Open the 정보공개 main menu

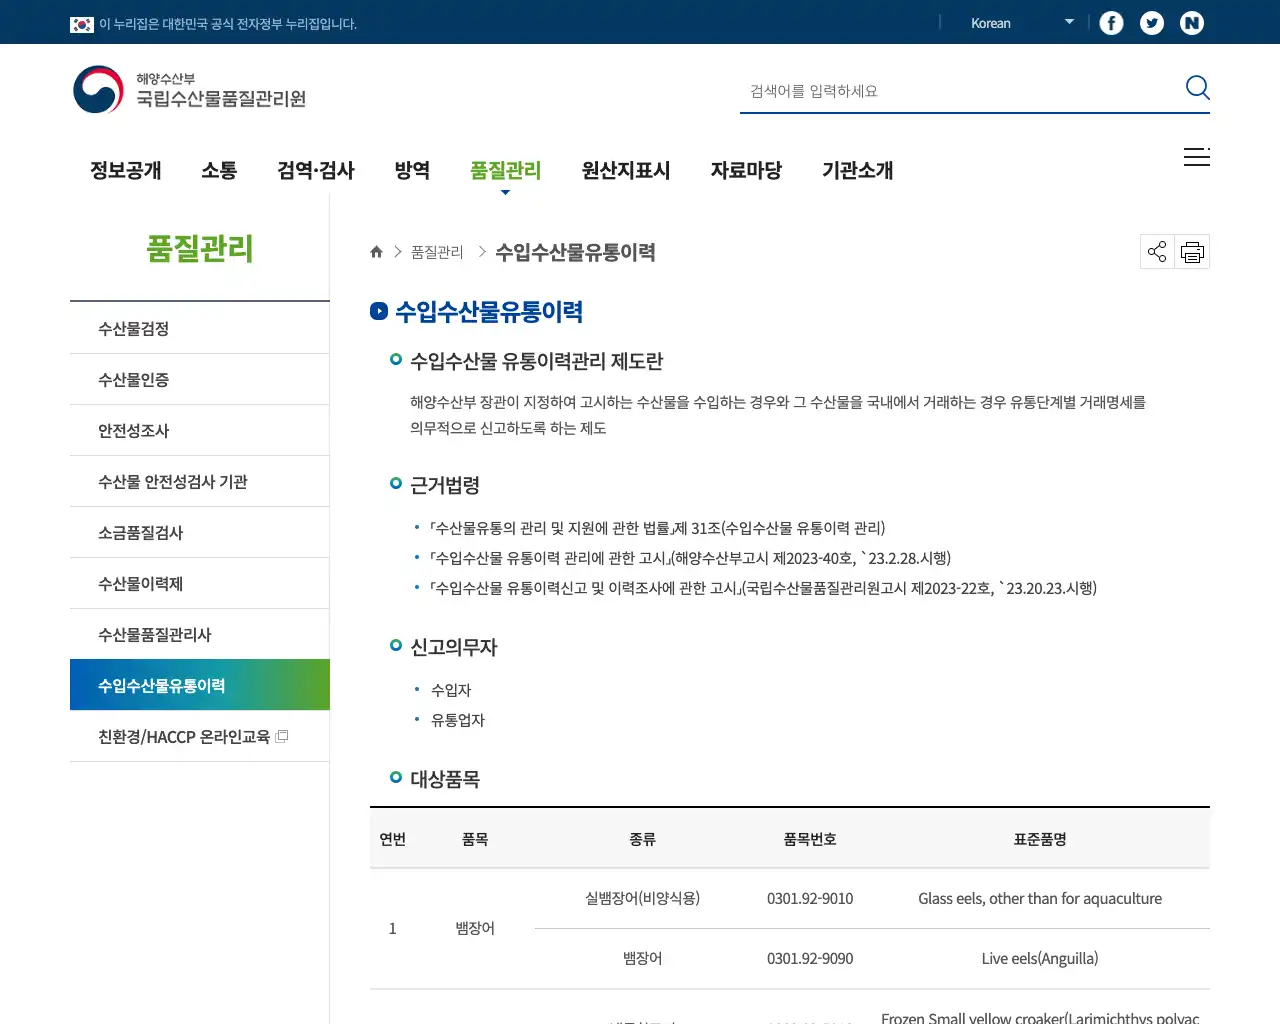(126, 171)
